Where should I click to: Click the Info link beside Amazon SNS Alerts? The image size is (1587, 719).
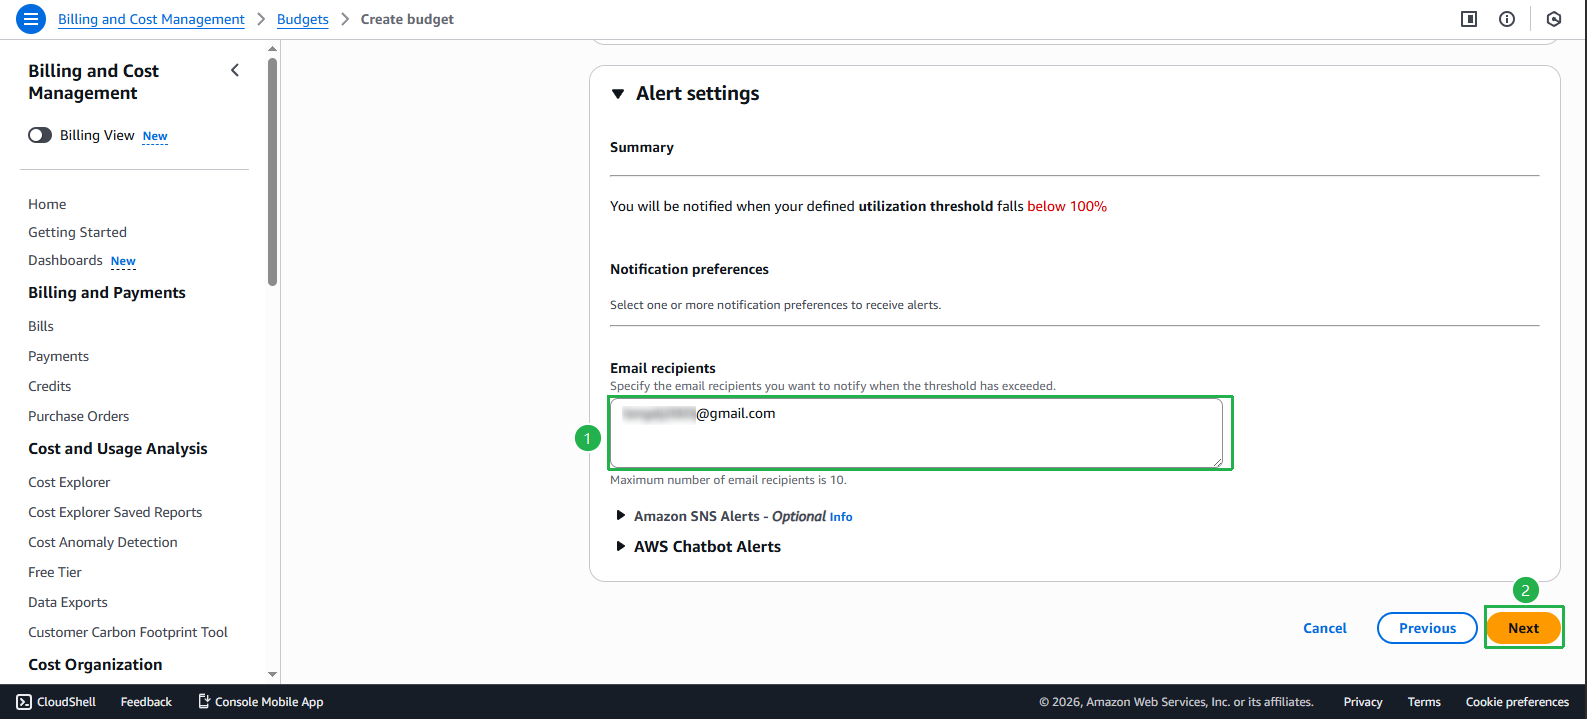841,516
